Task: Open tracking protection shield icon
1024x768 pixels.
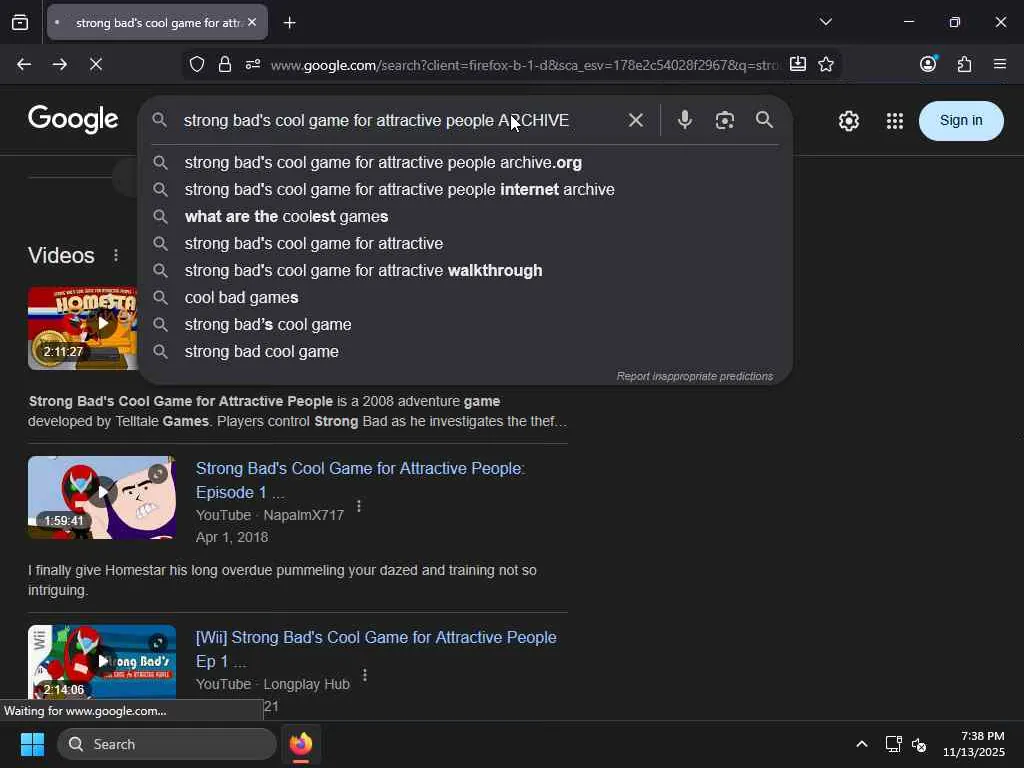Action: pos(197,64)
